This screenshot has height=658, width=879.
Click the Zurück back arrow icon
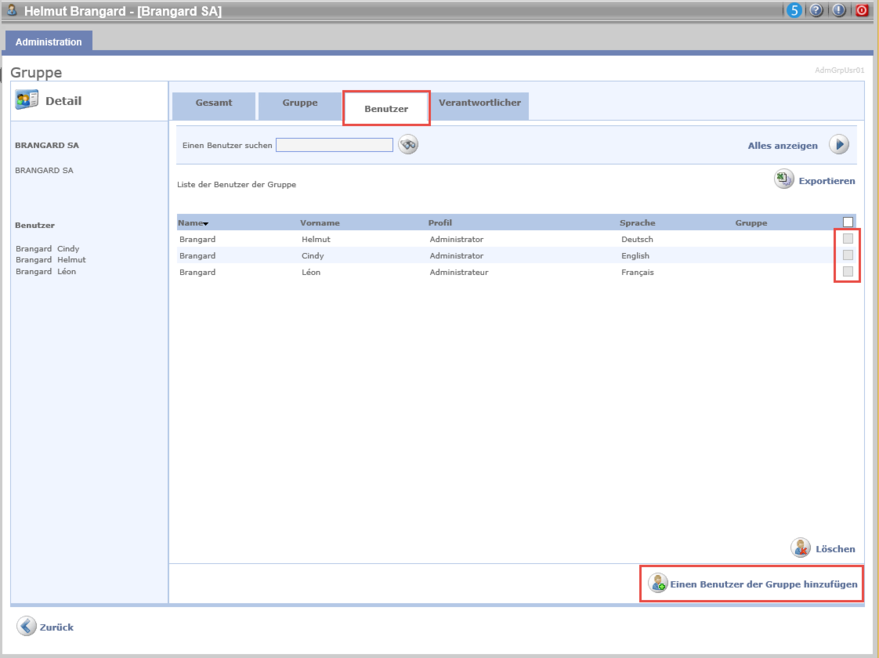(26, 627)
